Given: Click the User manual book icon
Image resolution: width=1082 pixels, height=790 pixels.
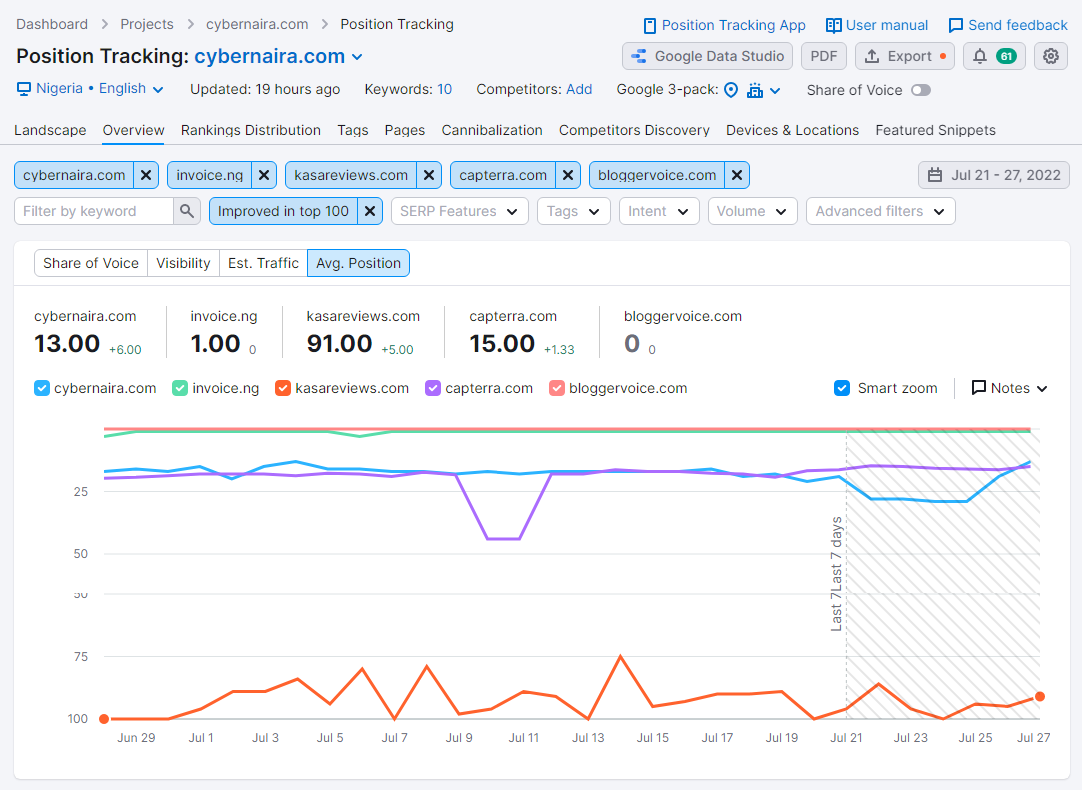Looking at the screenshot, I should coord(834,26).
